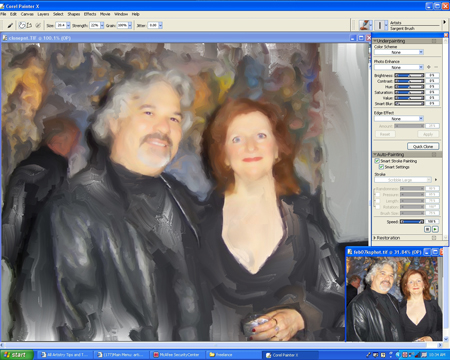Open the Stroke options flyout arrow

coord(436,180)
